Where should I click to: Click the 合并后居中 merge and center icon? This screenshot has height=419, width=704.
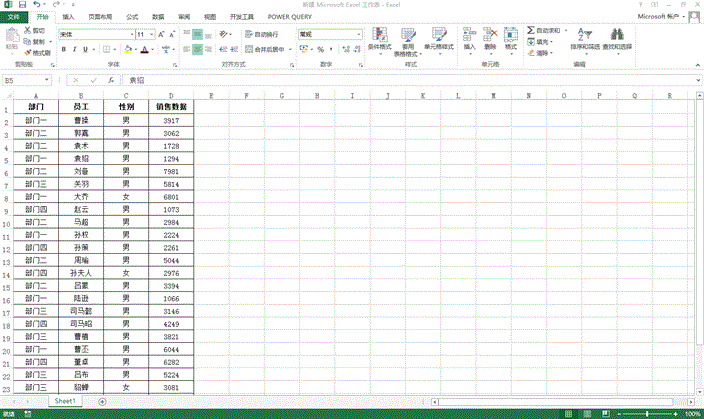[x=250, y=49]
